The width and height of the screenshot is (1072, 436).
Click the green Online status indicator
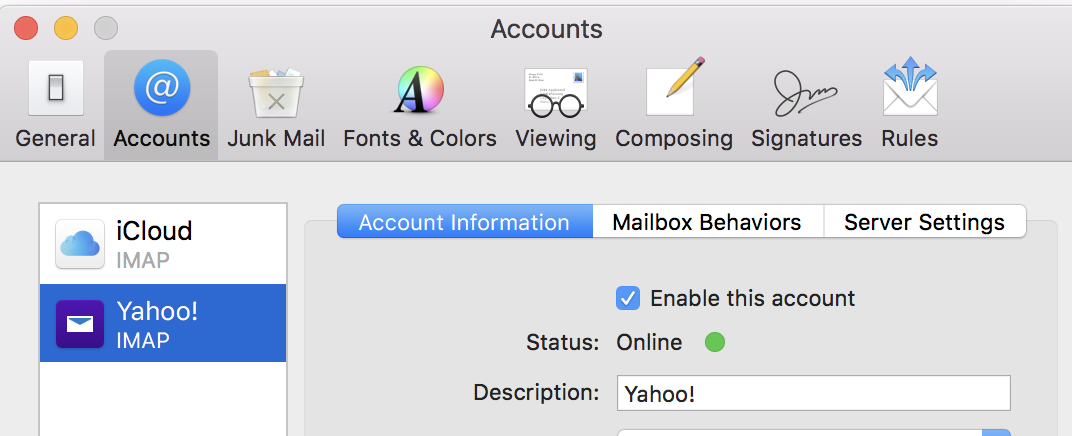coord(714,343)
